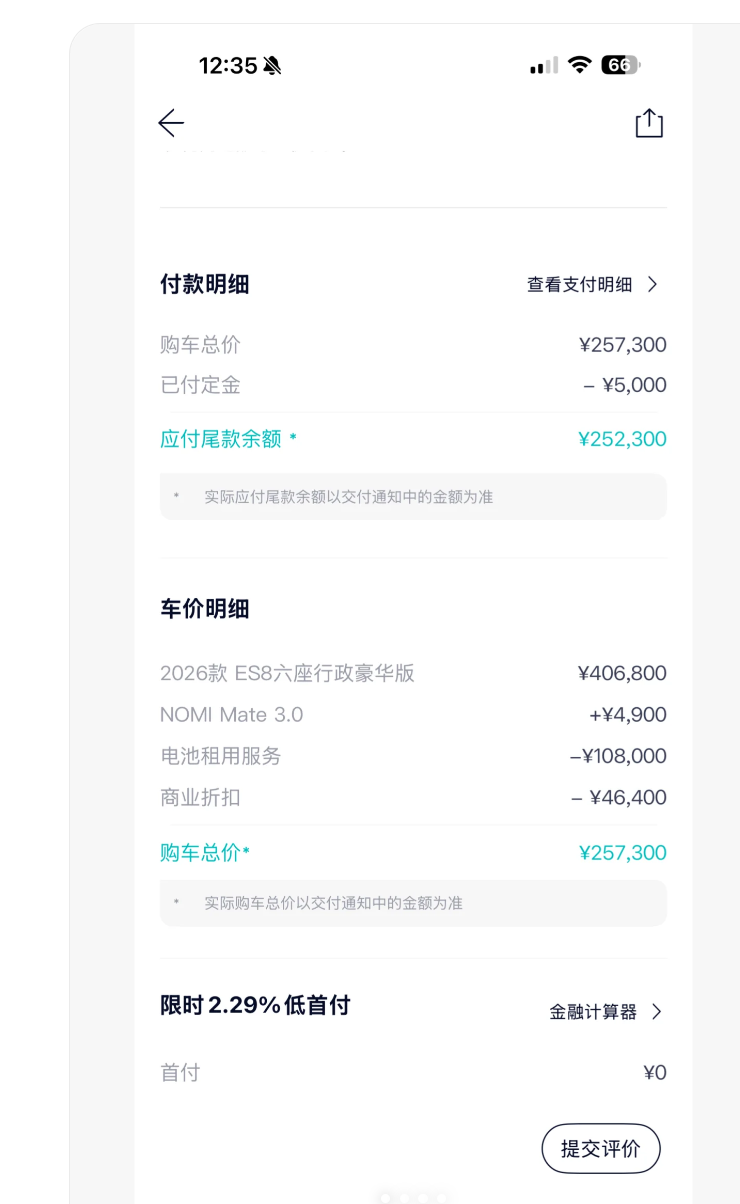
Task: Tap the share icon at top right
Action: 649,123
